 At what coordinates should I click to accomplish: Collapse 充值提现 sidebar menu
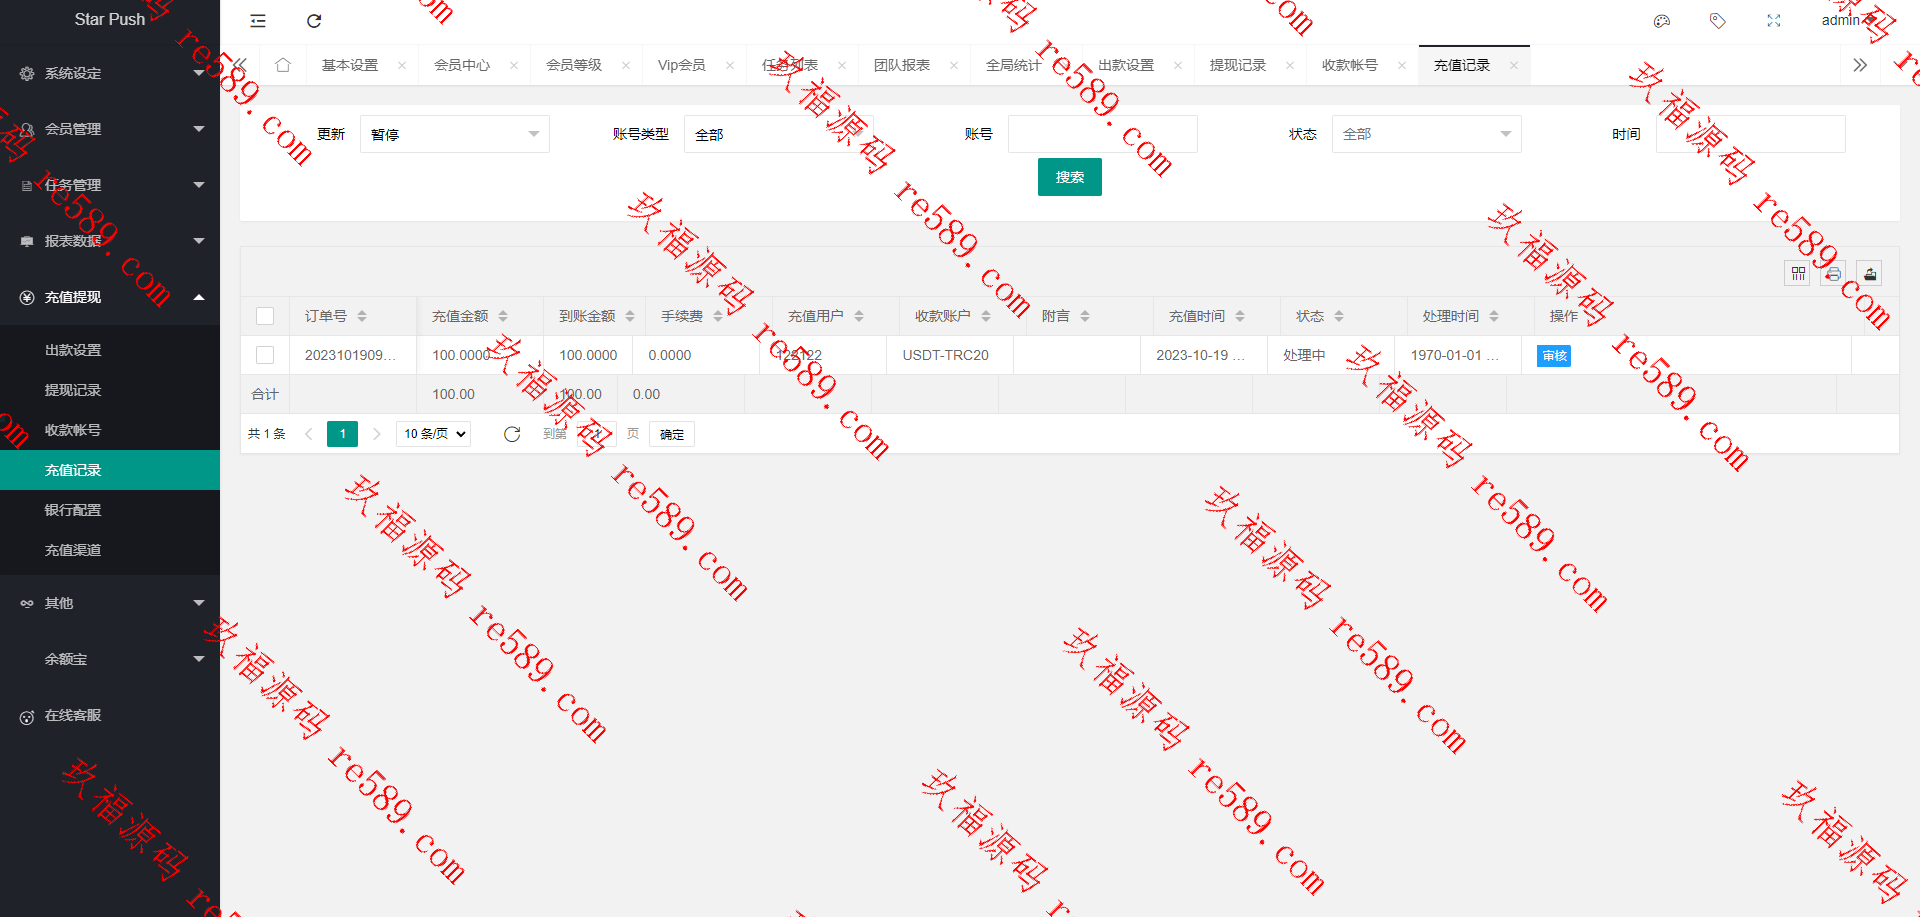(x=110, y=297)
